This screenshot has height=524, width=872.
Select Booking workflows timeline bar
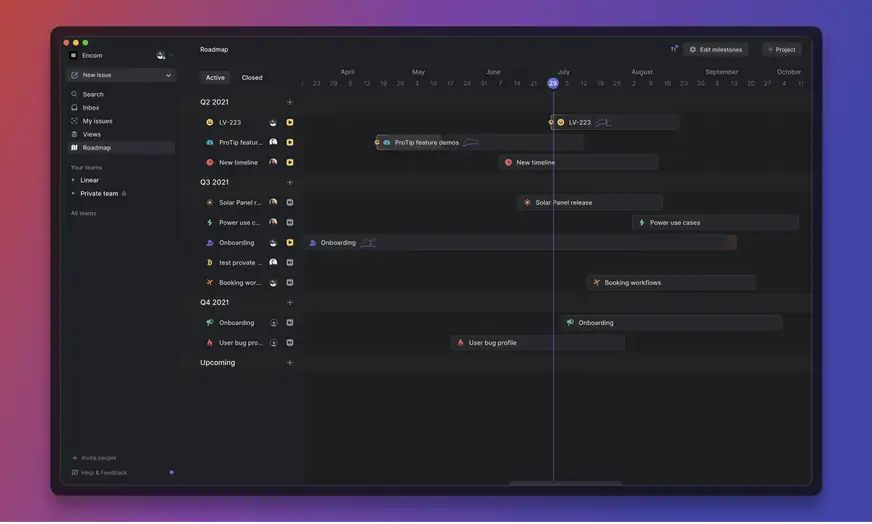671,283
